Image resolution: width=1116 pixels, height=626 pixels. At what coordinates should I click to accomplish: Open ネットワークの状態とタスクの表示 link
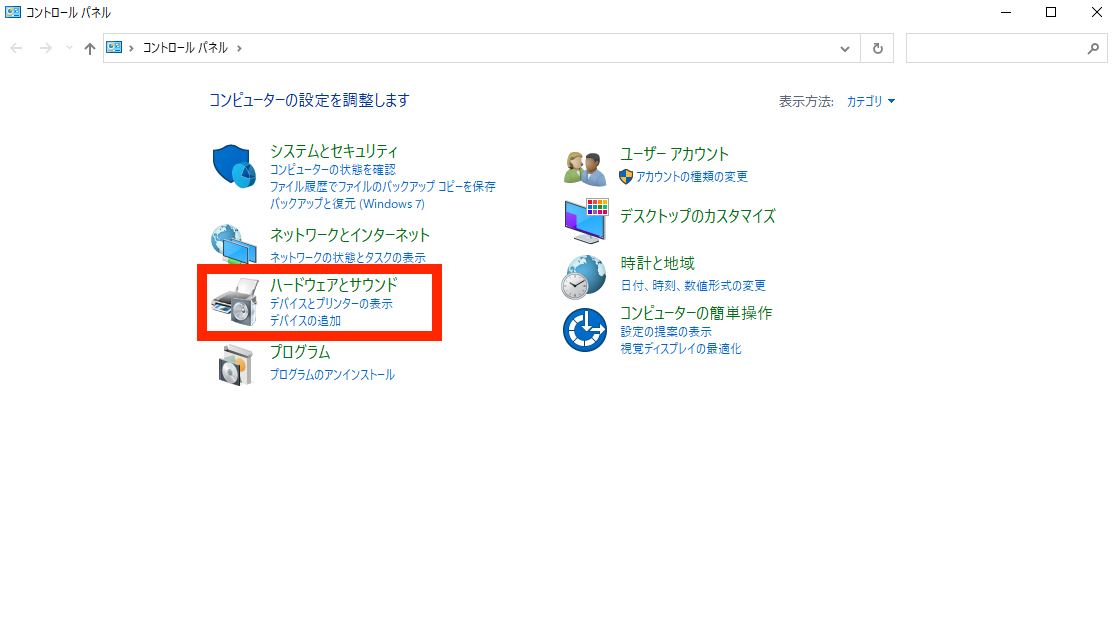point(347,258)
